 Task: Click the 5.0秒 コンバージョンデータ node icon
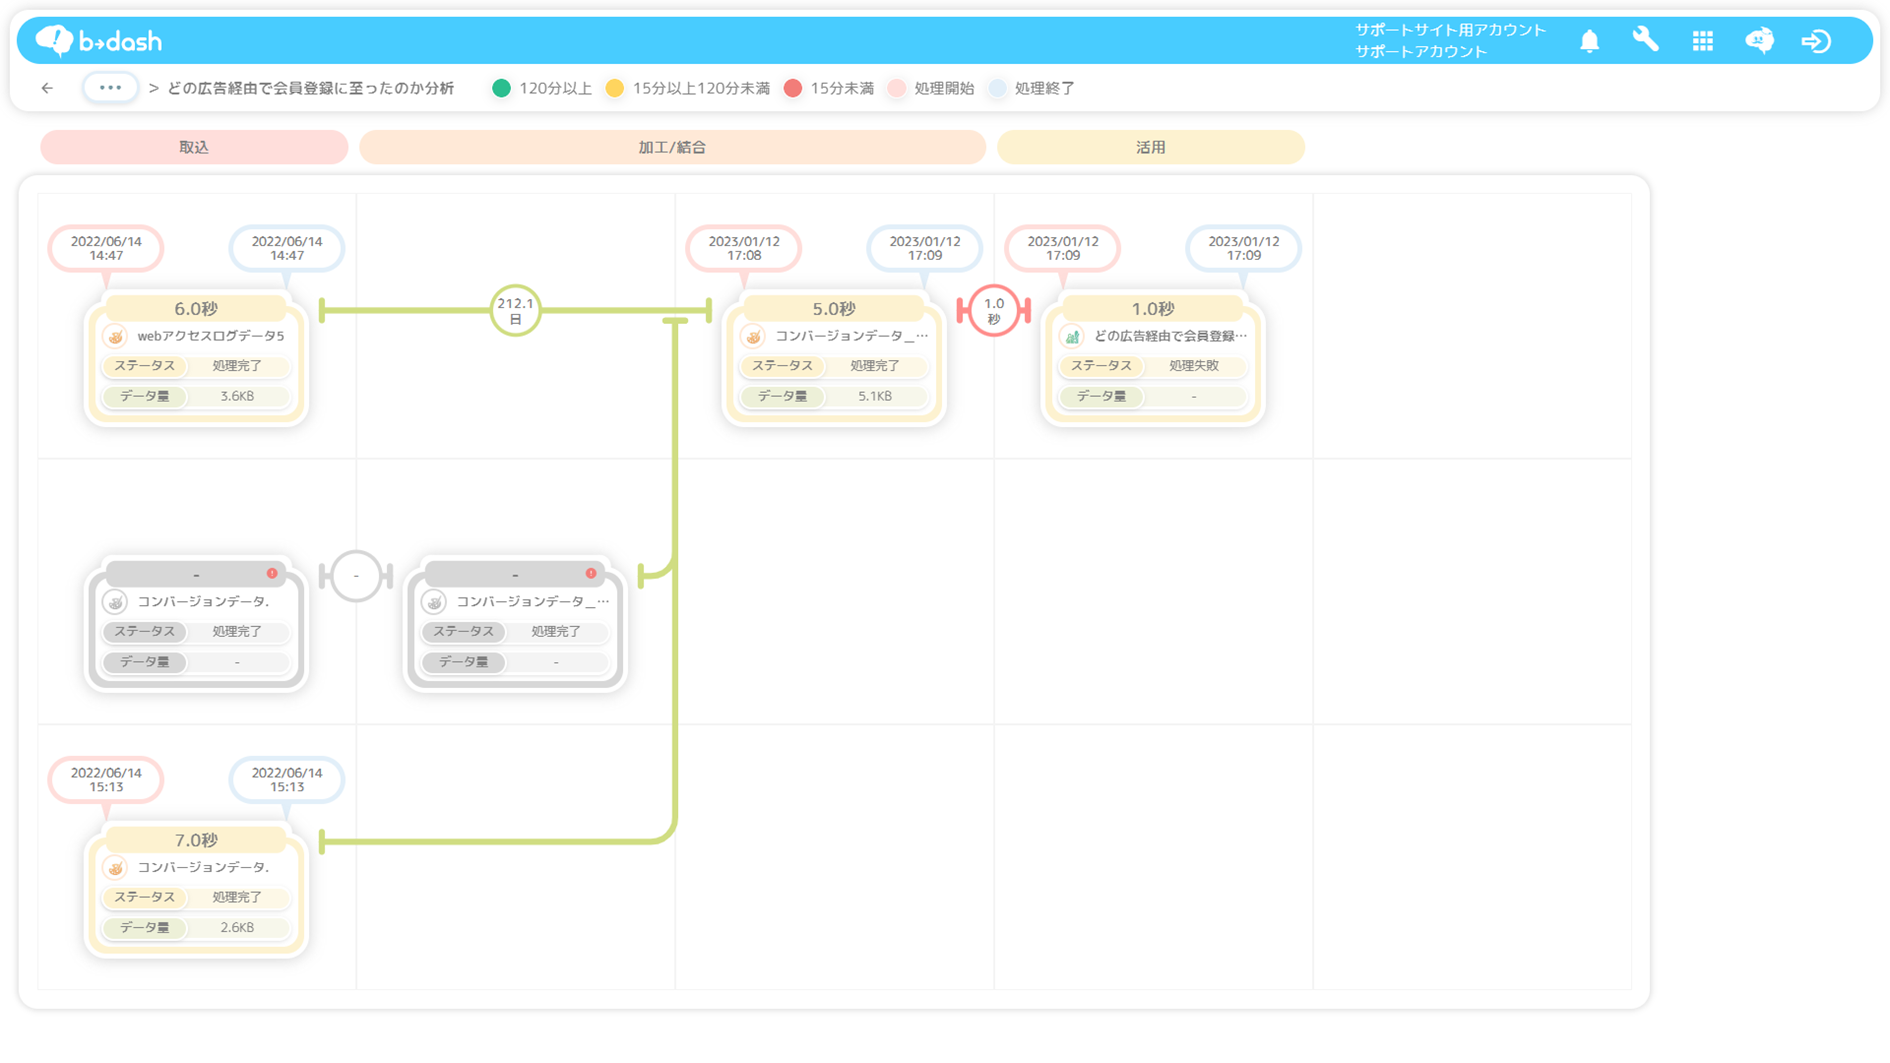754,336
